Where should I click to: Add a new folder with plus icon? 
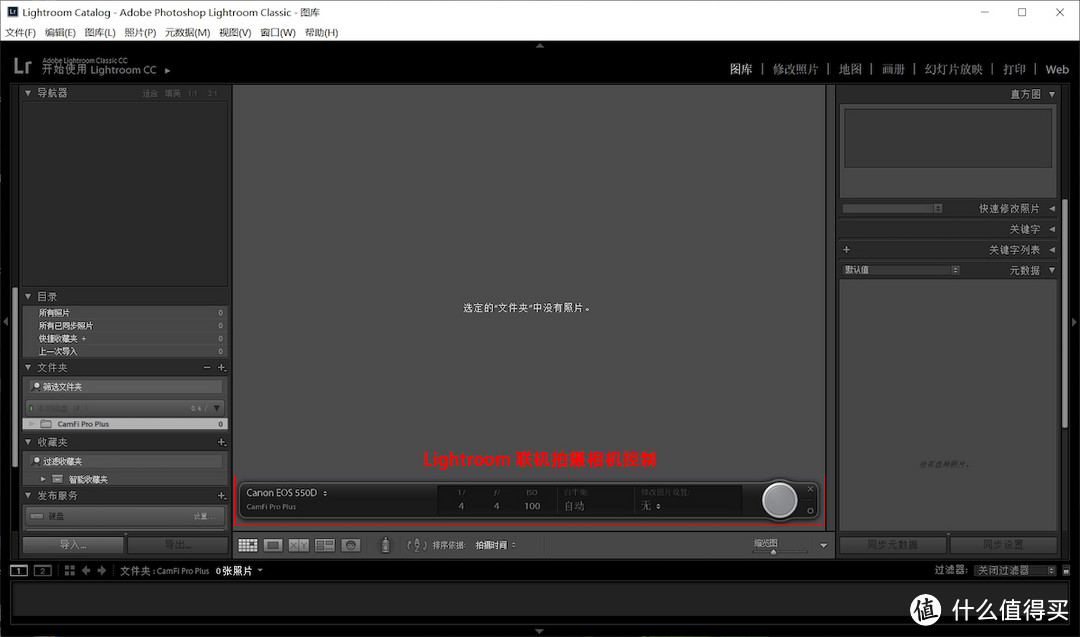pos(222,368)
